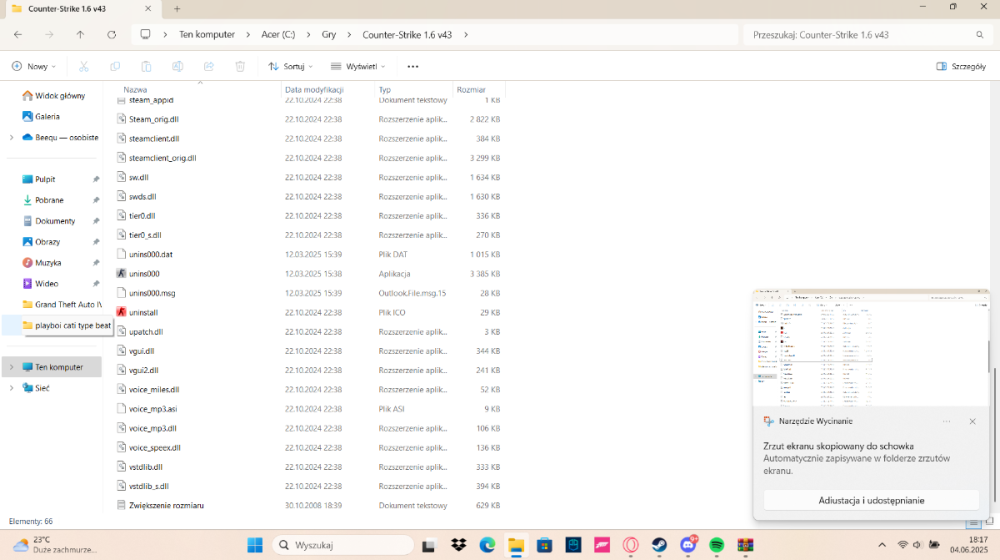1000x560 pixels.
Task: Click Adiustacja i udostępnianie button
Action: point(871,501)
